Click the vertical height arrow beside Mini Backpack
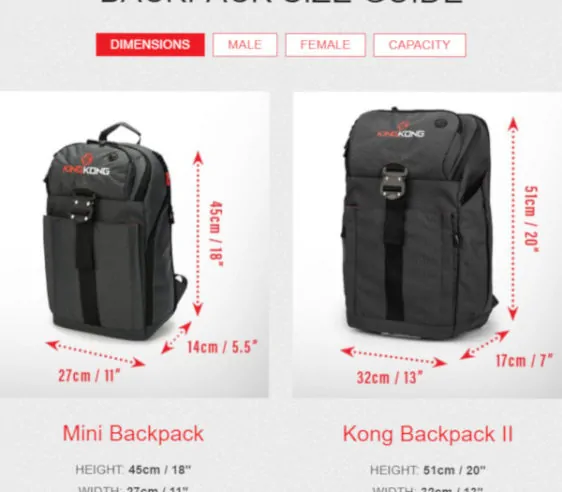The height and width of the screenshot is (492, 562). coord(198,234)
